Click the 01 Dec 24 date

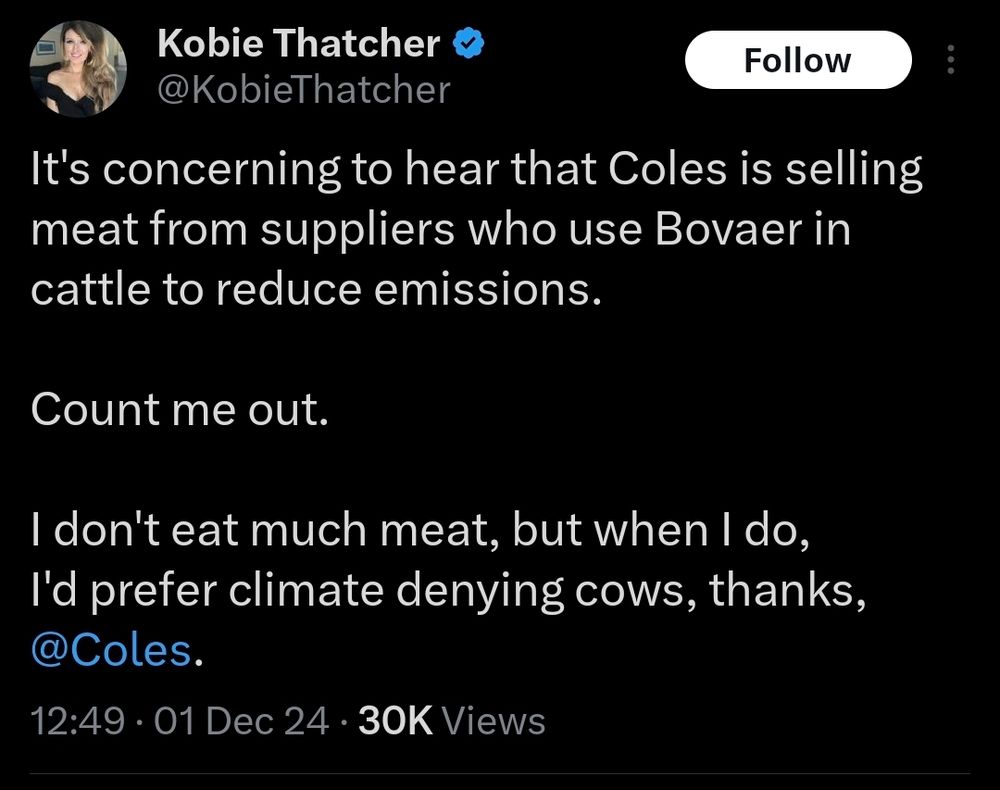[x=241, y=720]
